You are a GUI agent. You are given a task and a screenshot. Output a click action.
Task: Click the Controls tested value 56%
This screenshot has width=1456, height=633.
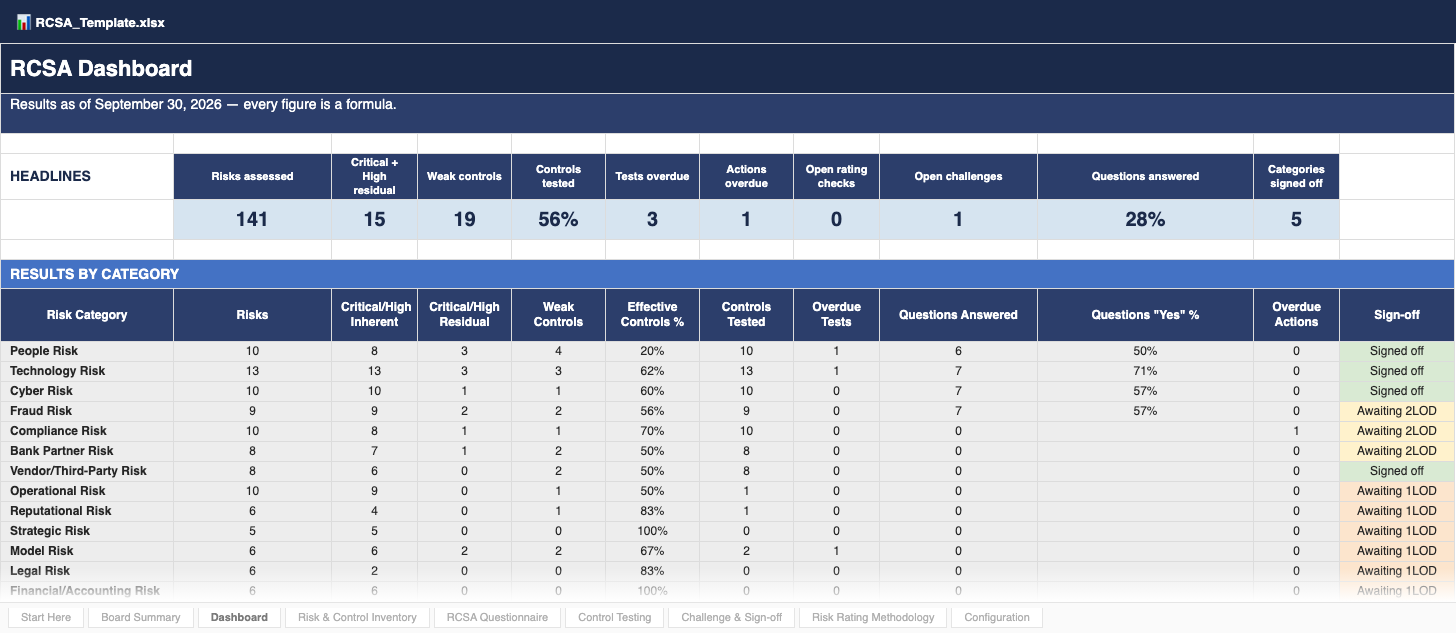click(558, 219)
